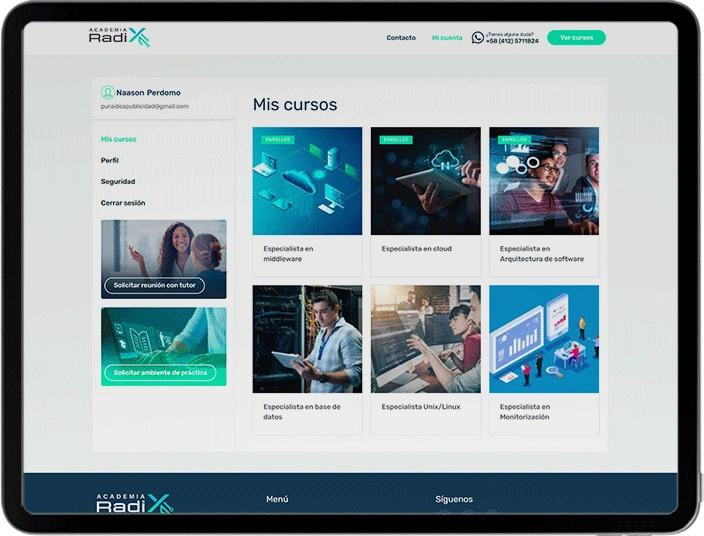Image resolution: width=704 pixels, height=536 pixels.
Task: Click the Academia Radix footer logo
Action: [x=134, y=504]
